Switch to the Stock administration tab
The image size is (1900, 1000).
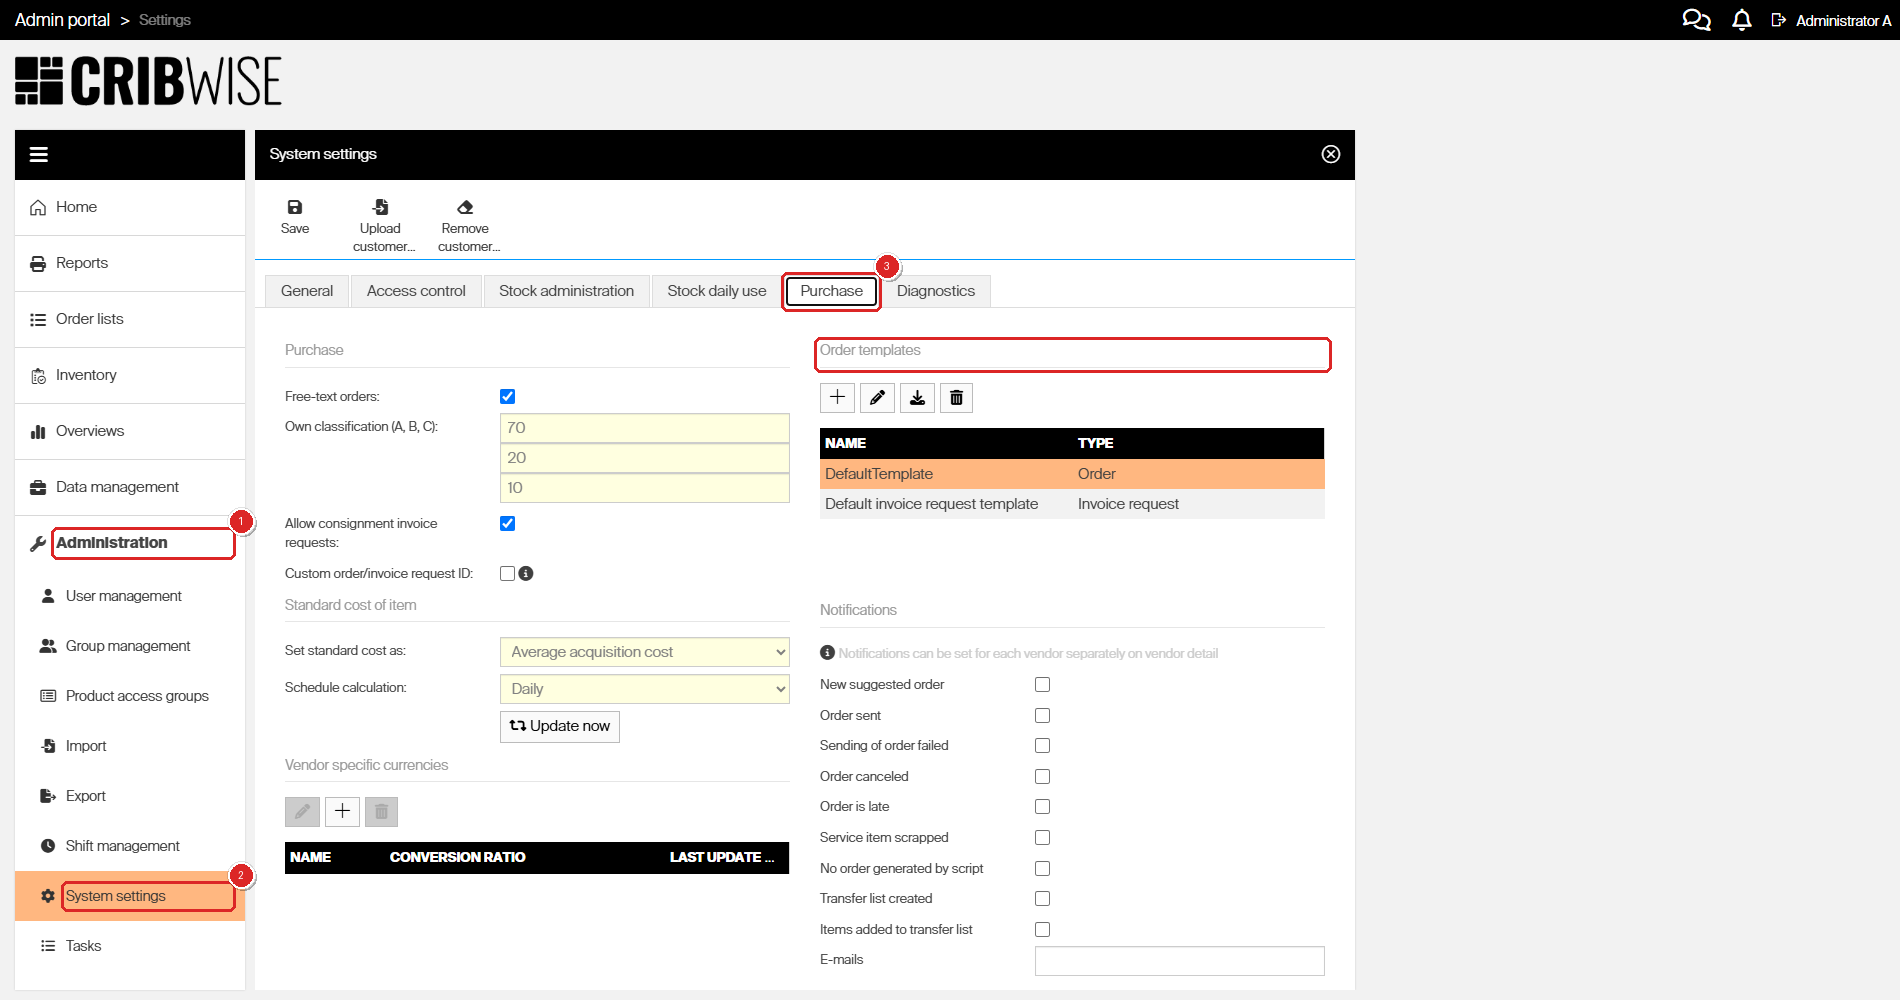(567, 291)
